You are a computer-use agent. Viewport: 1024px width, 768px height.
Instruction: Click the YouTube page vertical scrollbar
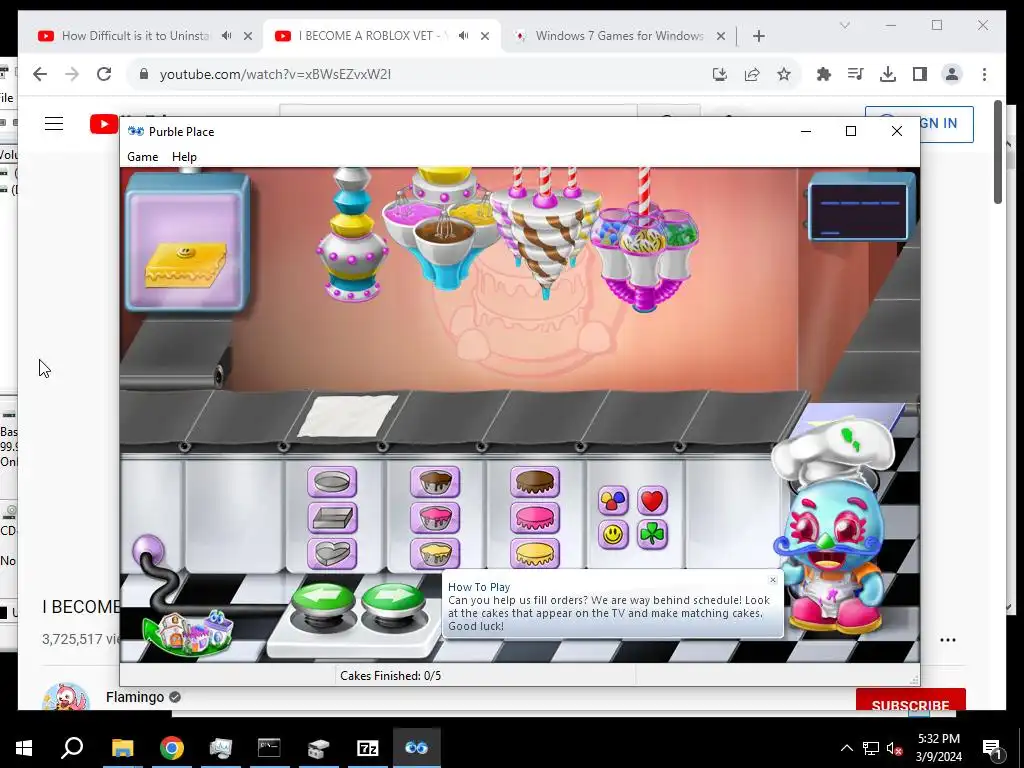tap(997, 152)
